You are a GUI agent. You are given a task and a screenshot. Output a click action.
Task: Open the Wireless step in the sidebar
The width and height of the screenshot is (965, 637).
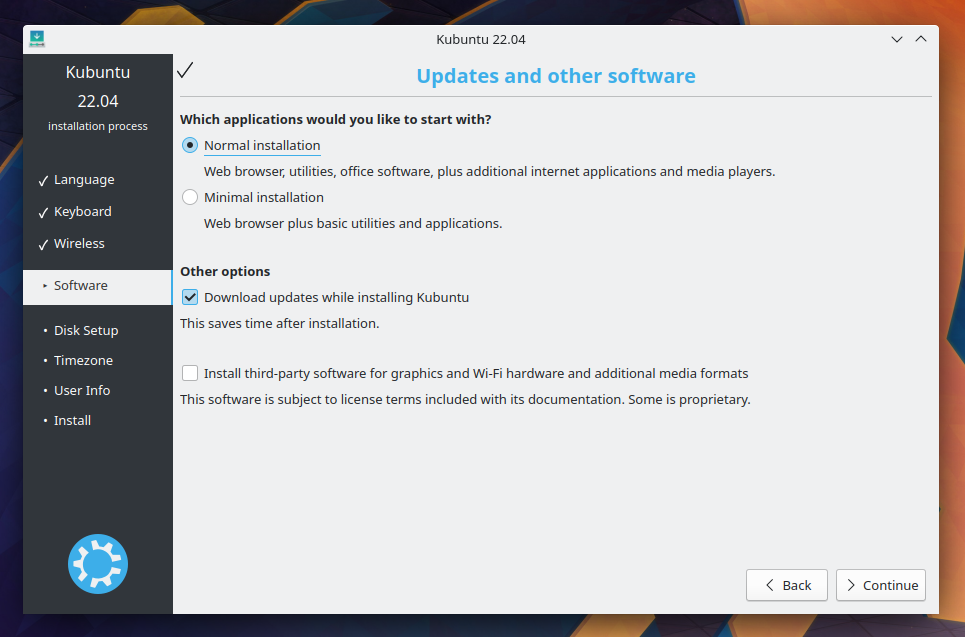[79, 244]
